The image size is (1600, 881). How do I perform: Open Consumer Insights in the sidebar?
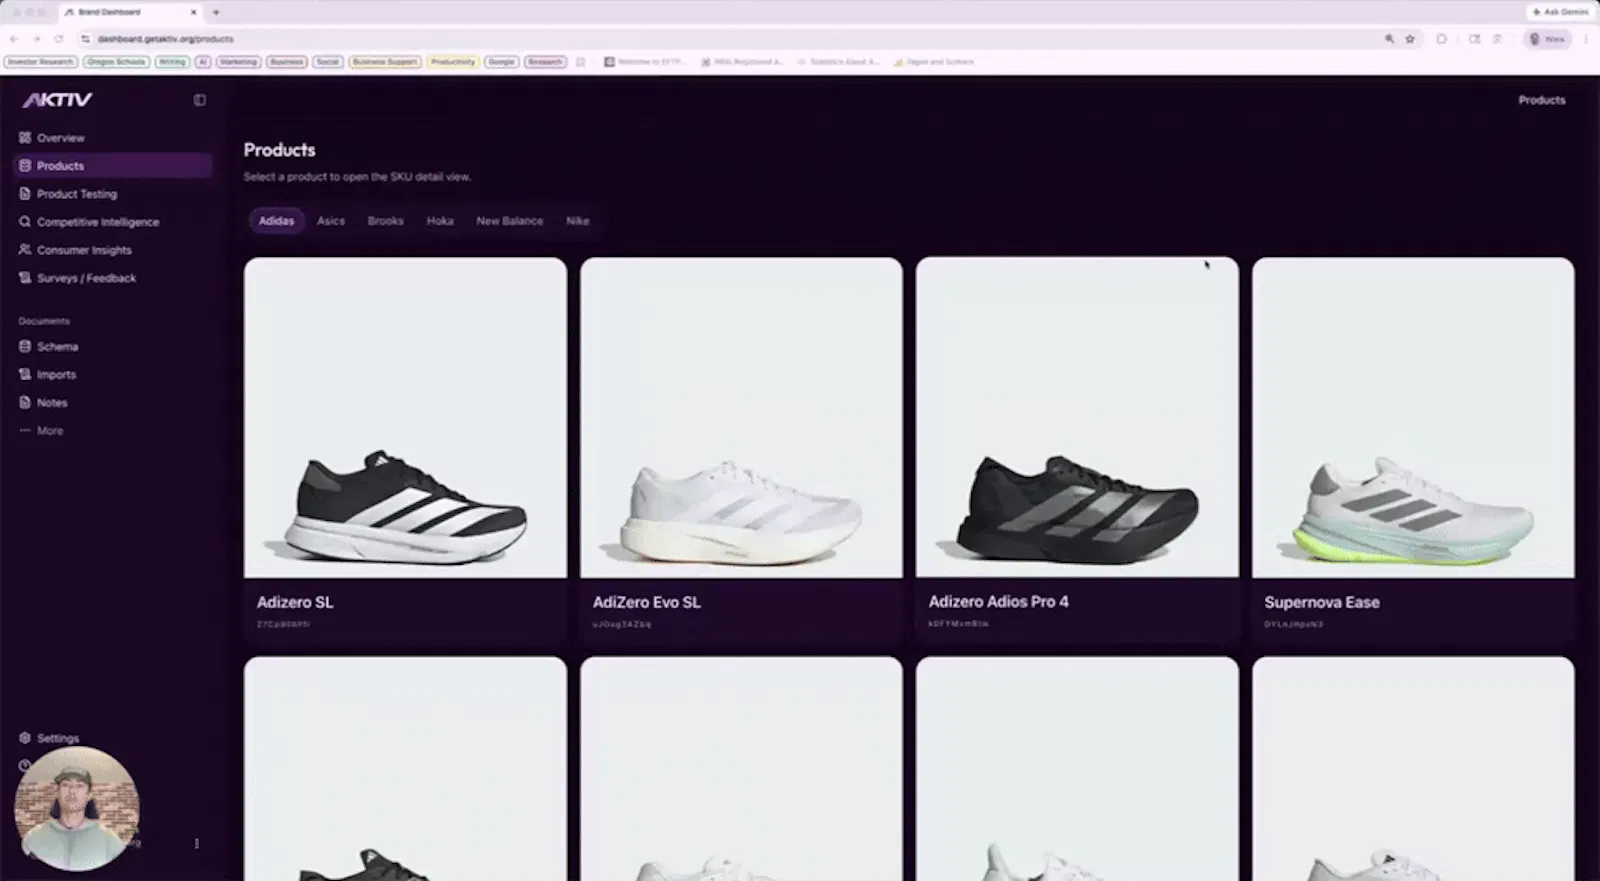tap(84, 250)
